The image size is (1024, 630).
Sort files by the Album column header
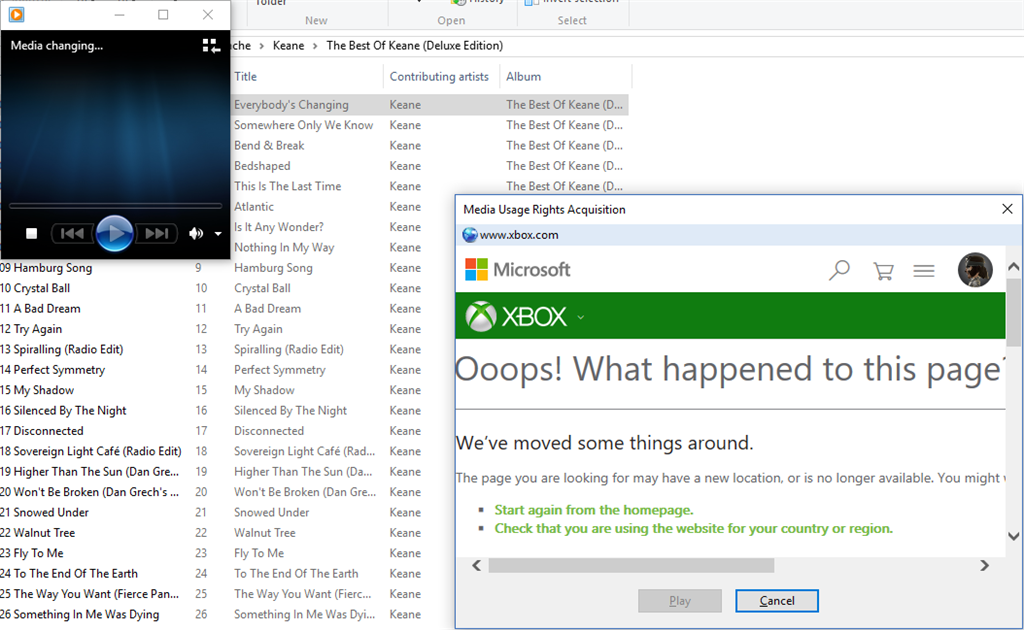pyautogui.click(x=524, y=76)
